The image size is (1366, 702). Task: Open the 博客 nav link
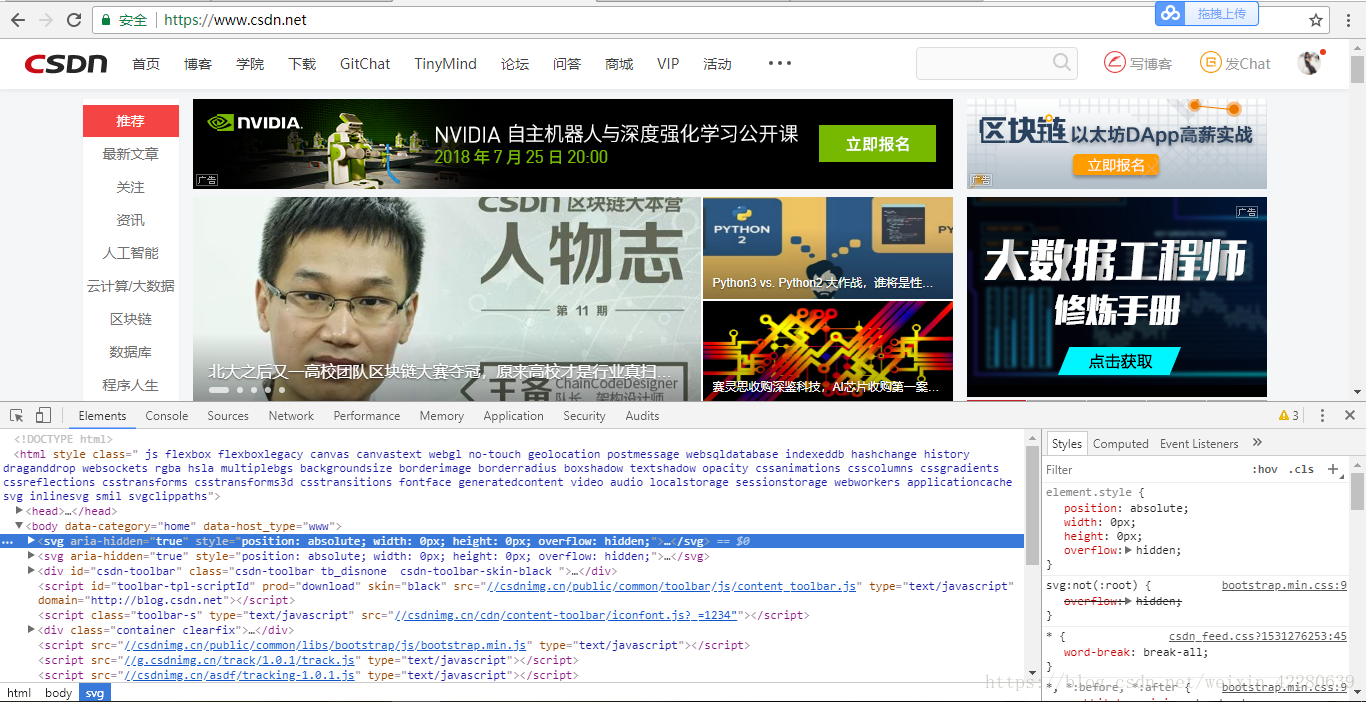click(198, 64)
